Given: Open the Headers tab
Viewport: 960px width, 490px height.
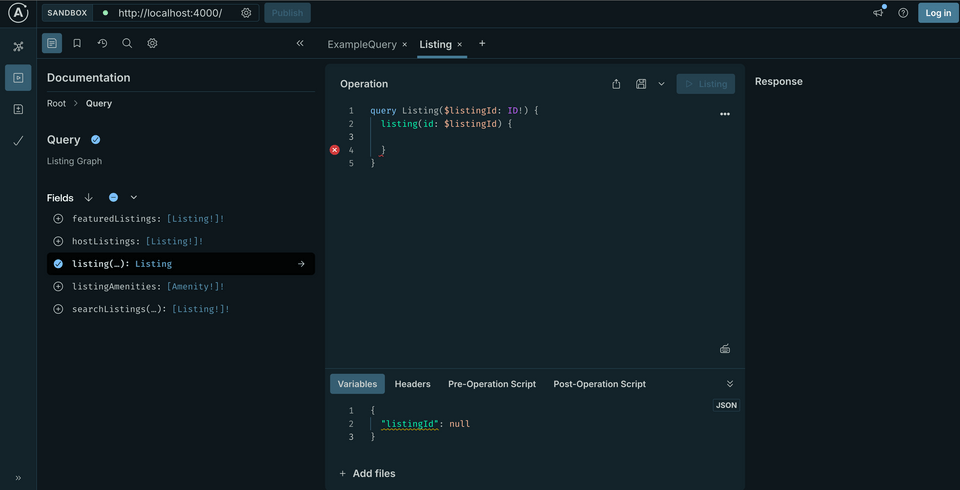Looking at the screenshot, I should click(x=413, y=384).
